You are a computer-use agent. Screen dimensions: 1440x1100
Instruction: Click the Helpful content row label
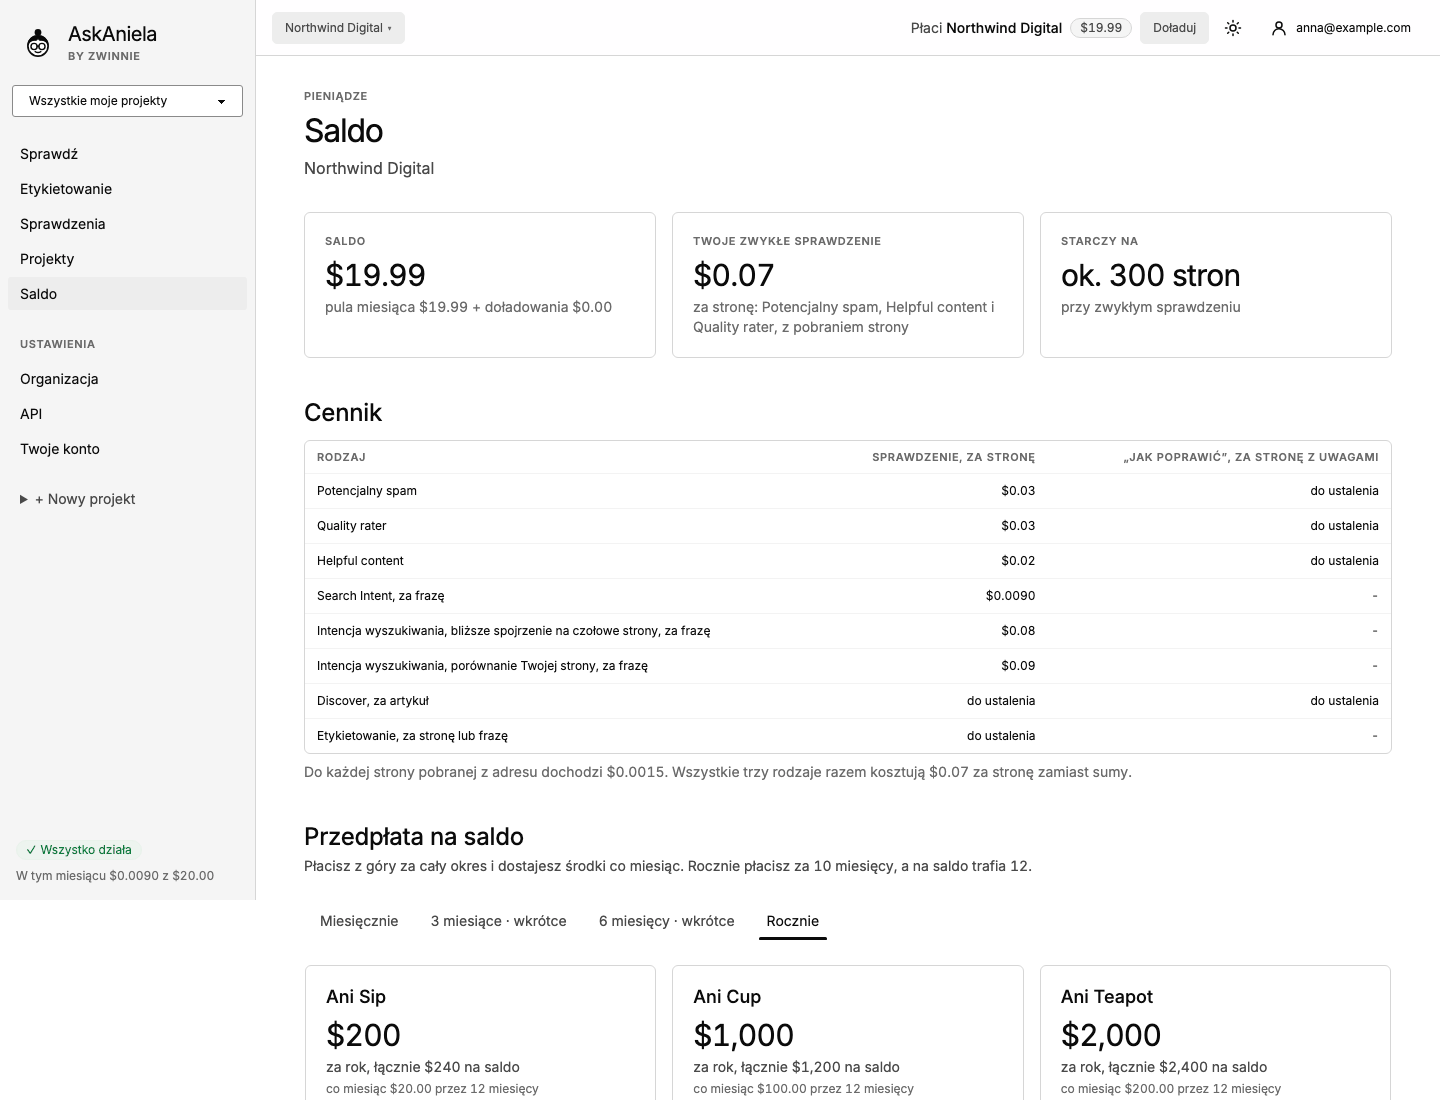tap(360, 561)
